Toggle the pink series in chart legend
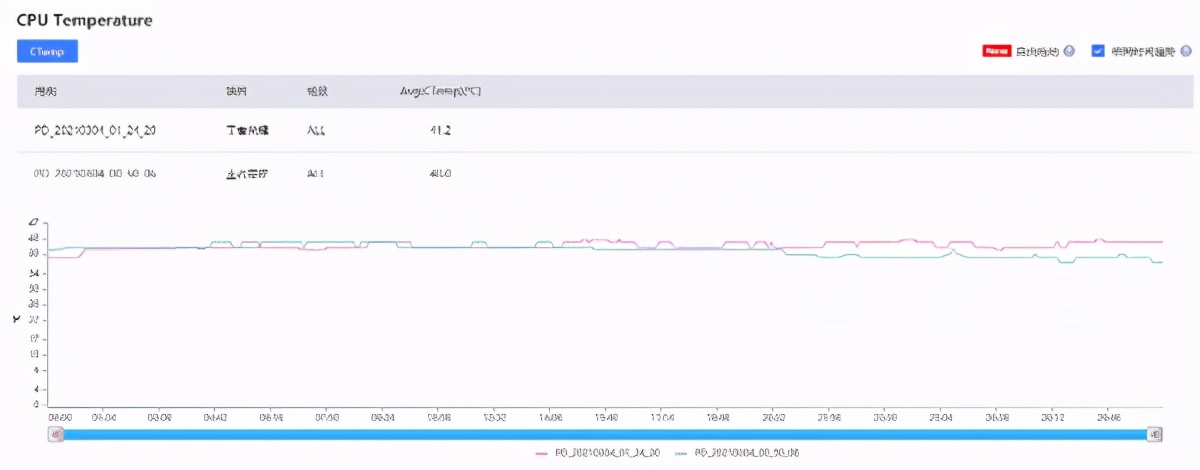Viewport: 1200px width, 470px height. point(598,453)
